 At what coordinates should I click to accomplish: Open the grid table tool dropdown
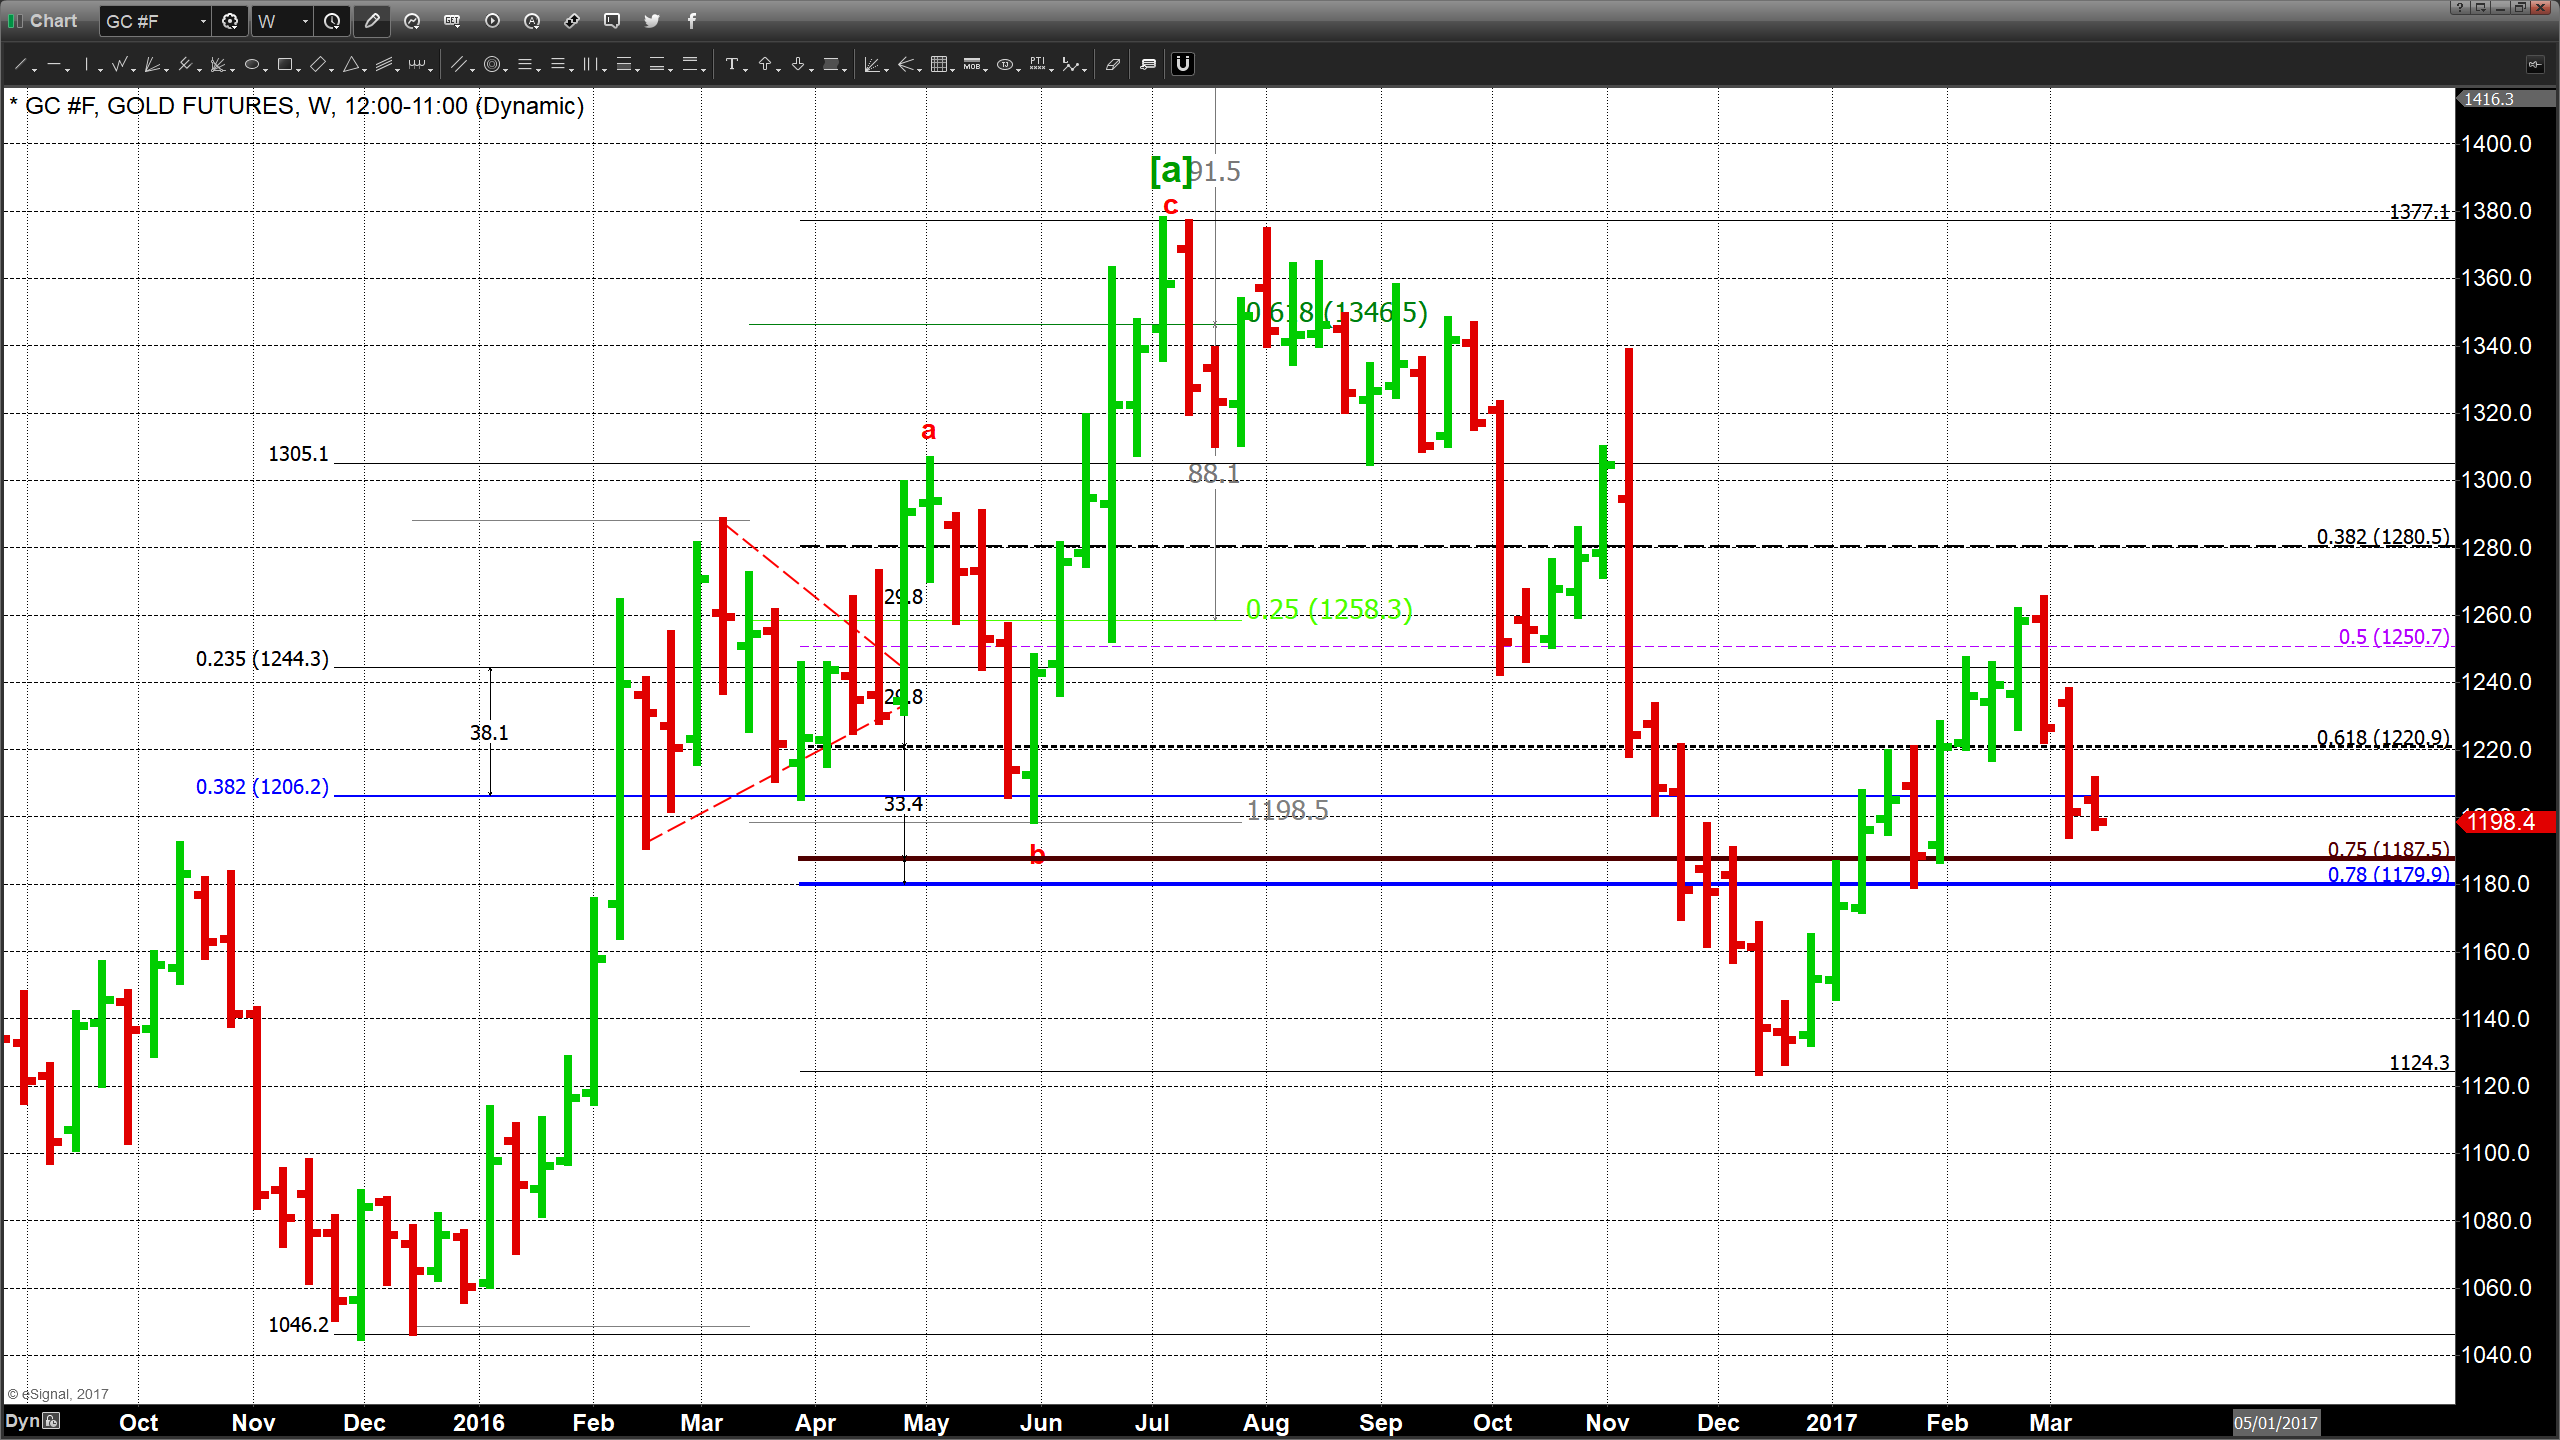point(939,65)
